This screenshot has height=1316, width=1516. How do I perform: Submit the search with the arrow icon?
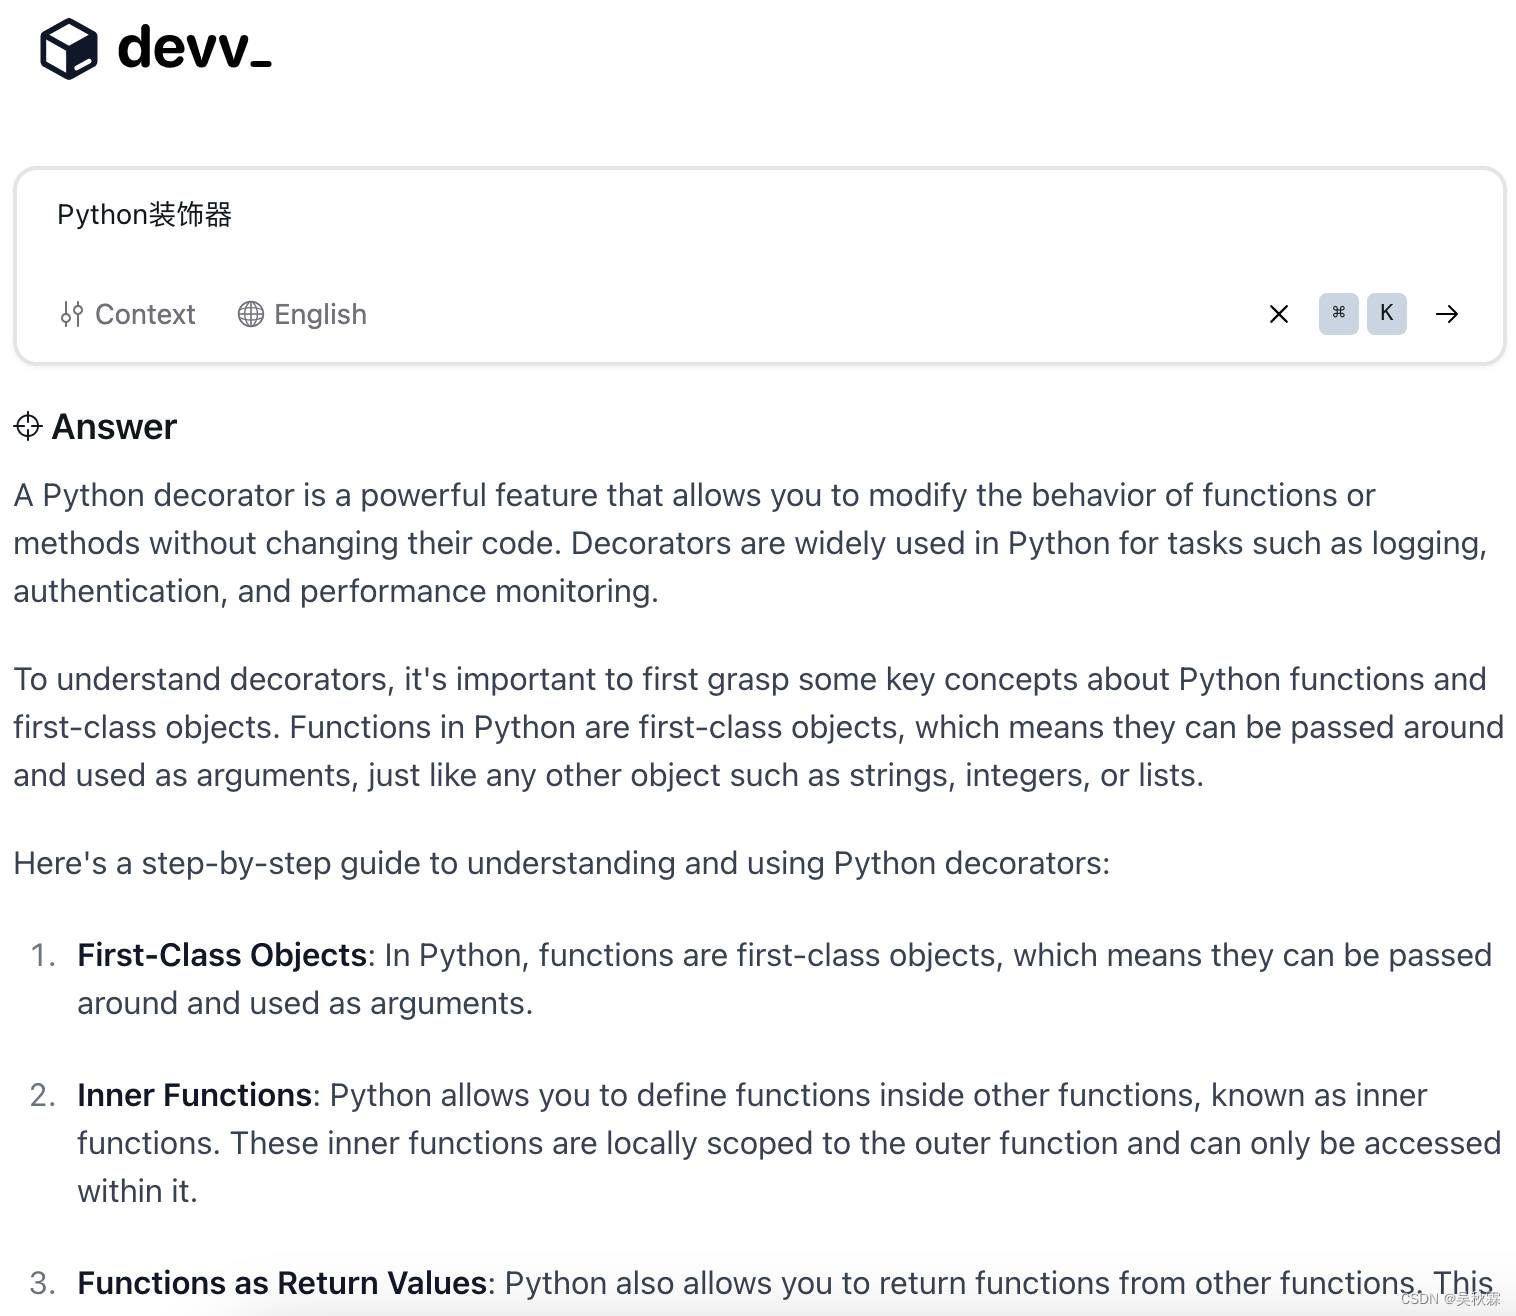coord(1446,314)
